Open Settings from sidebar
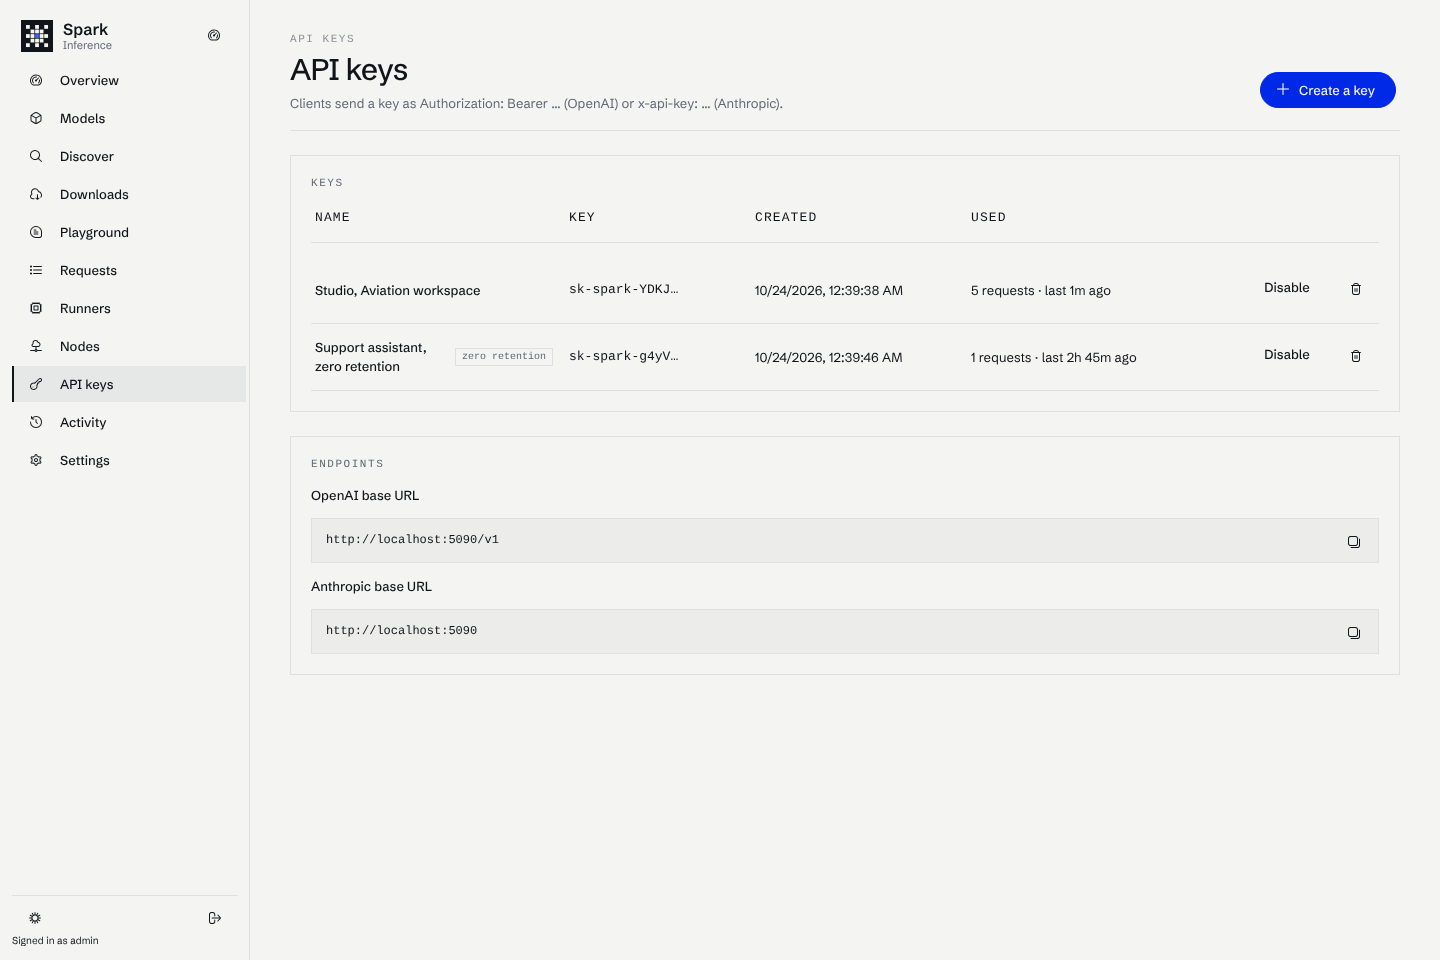 (x=129, y=460)
